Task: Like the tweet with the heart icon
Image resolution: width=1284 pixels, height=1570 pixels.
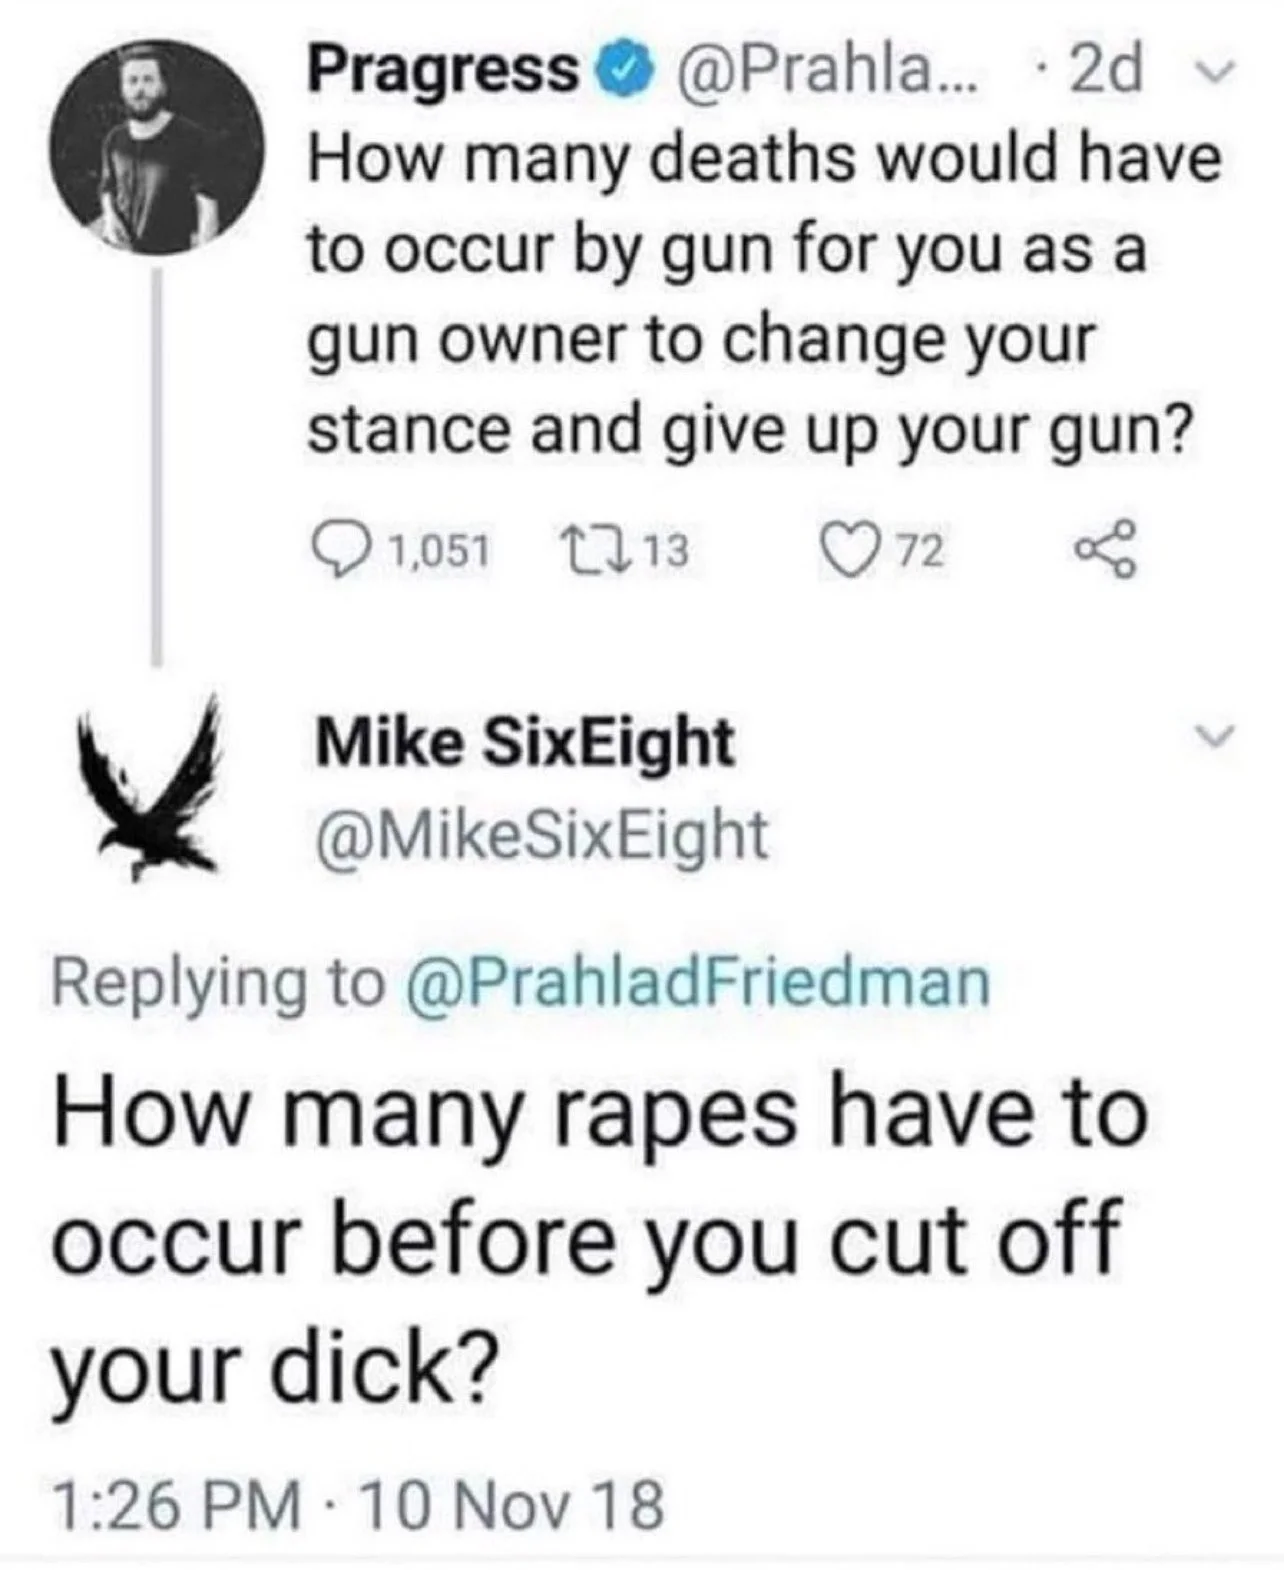Action: 842,552
